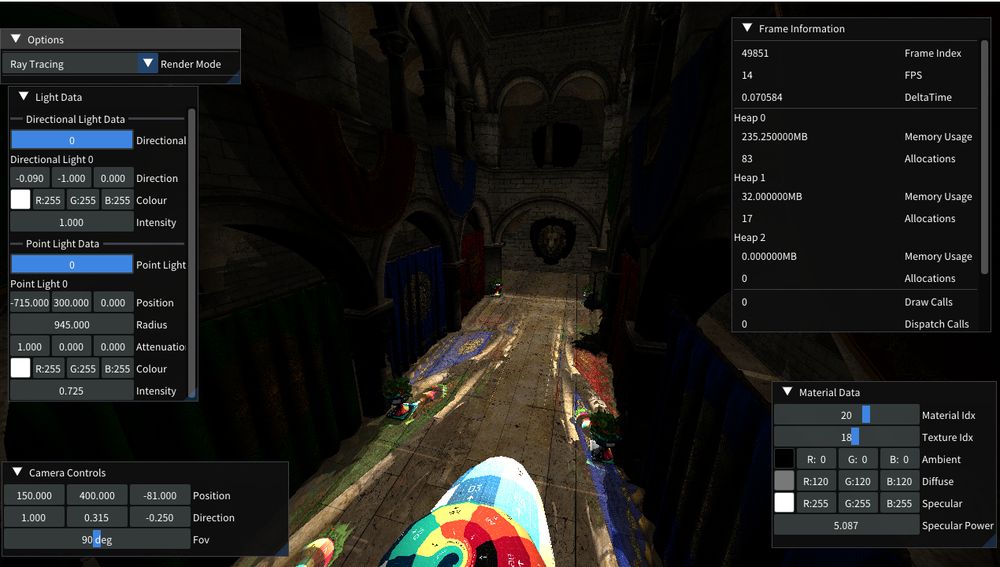The image size is (1000, 567).
Task: Click the Heap 1 memory usage 32.000000MB
Action: point(772,196)
